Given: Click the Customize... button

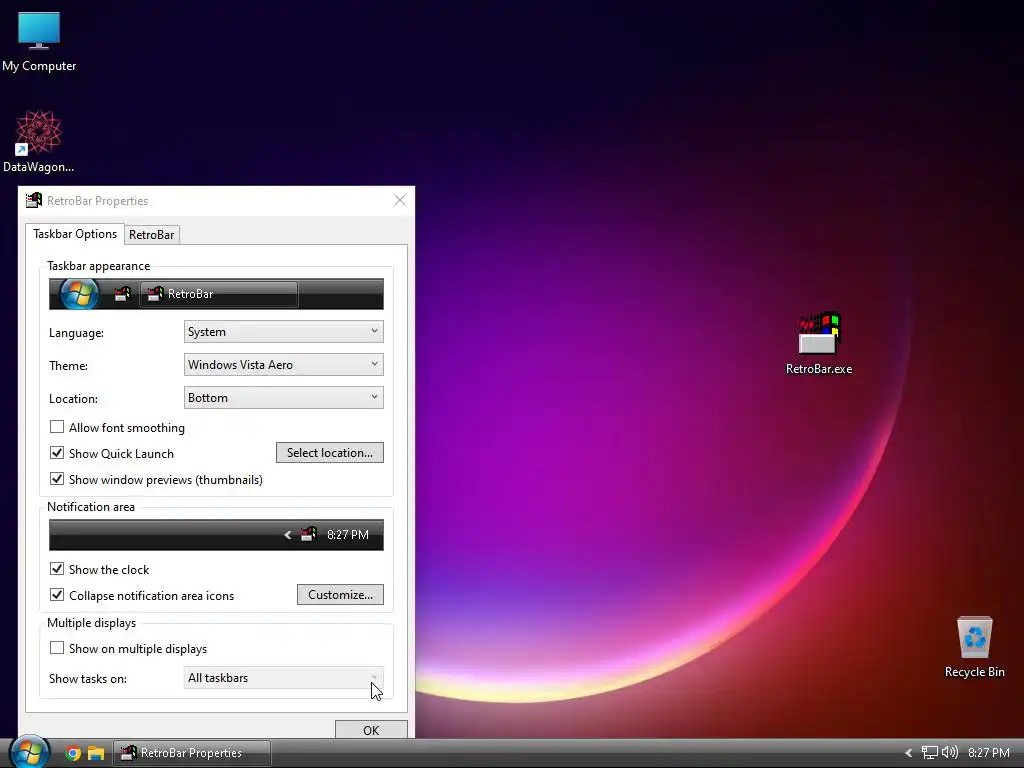Looking at the screenshot, I should [x=340, y=594].
